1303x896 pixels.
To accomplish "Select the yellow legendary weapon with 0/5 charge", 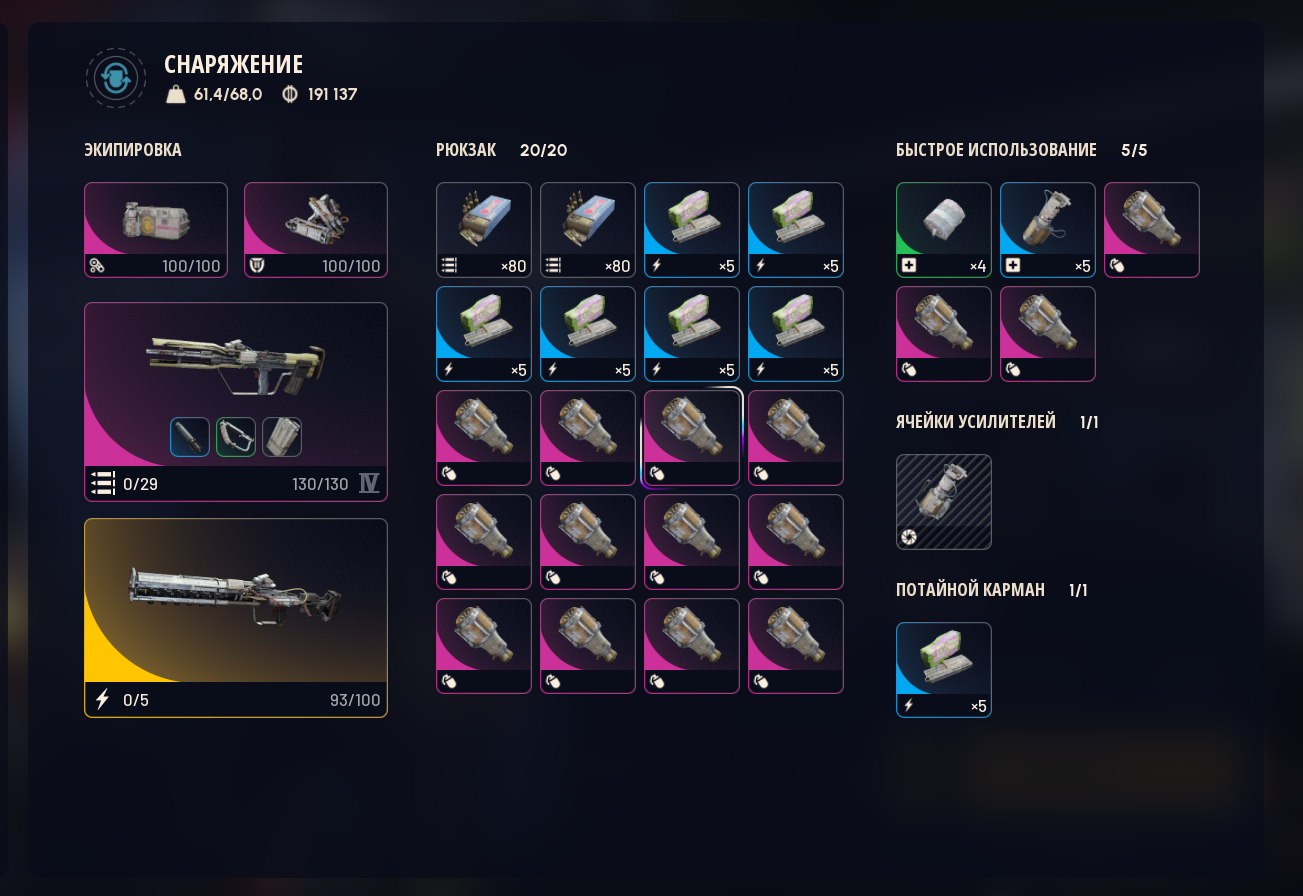I will tap(236, 618).
